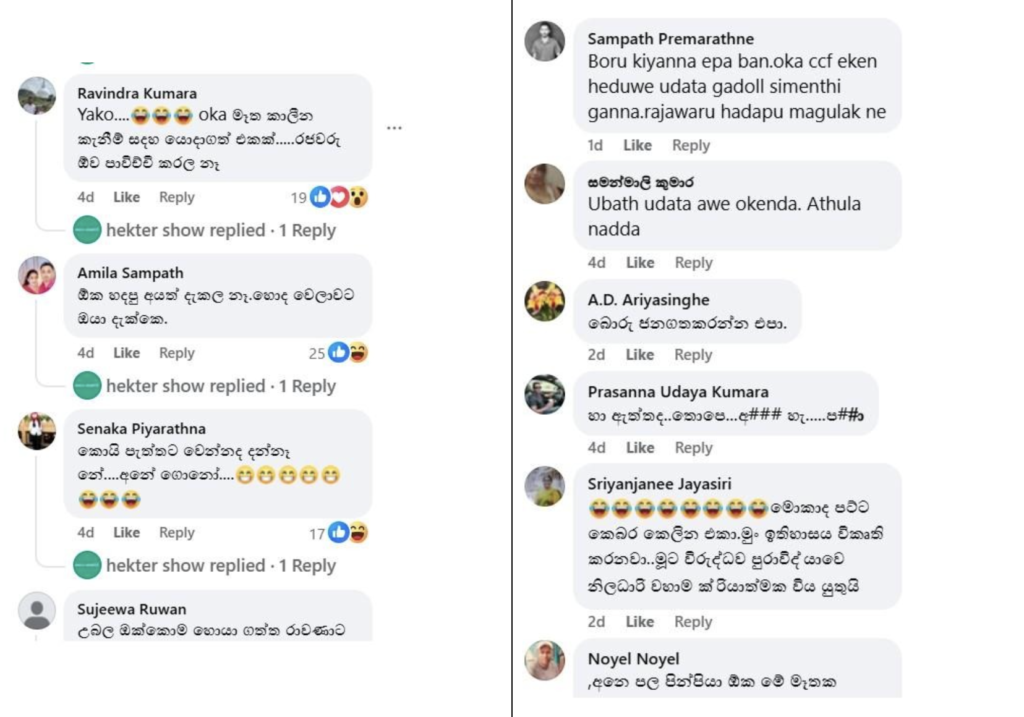Expand hekter's reply under Ravindra's comment
1024x717 pixels.
[220, 230]
